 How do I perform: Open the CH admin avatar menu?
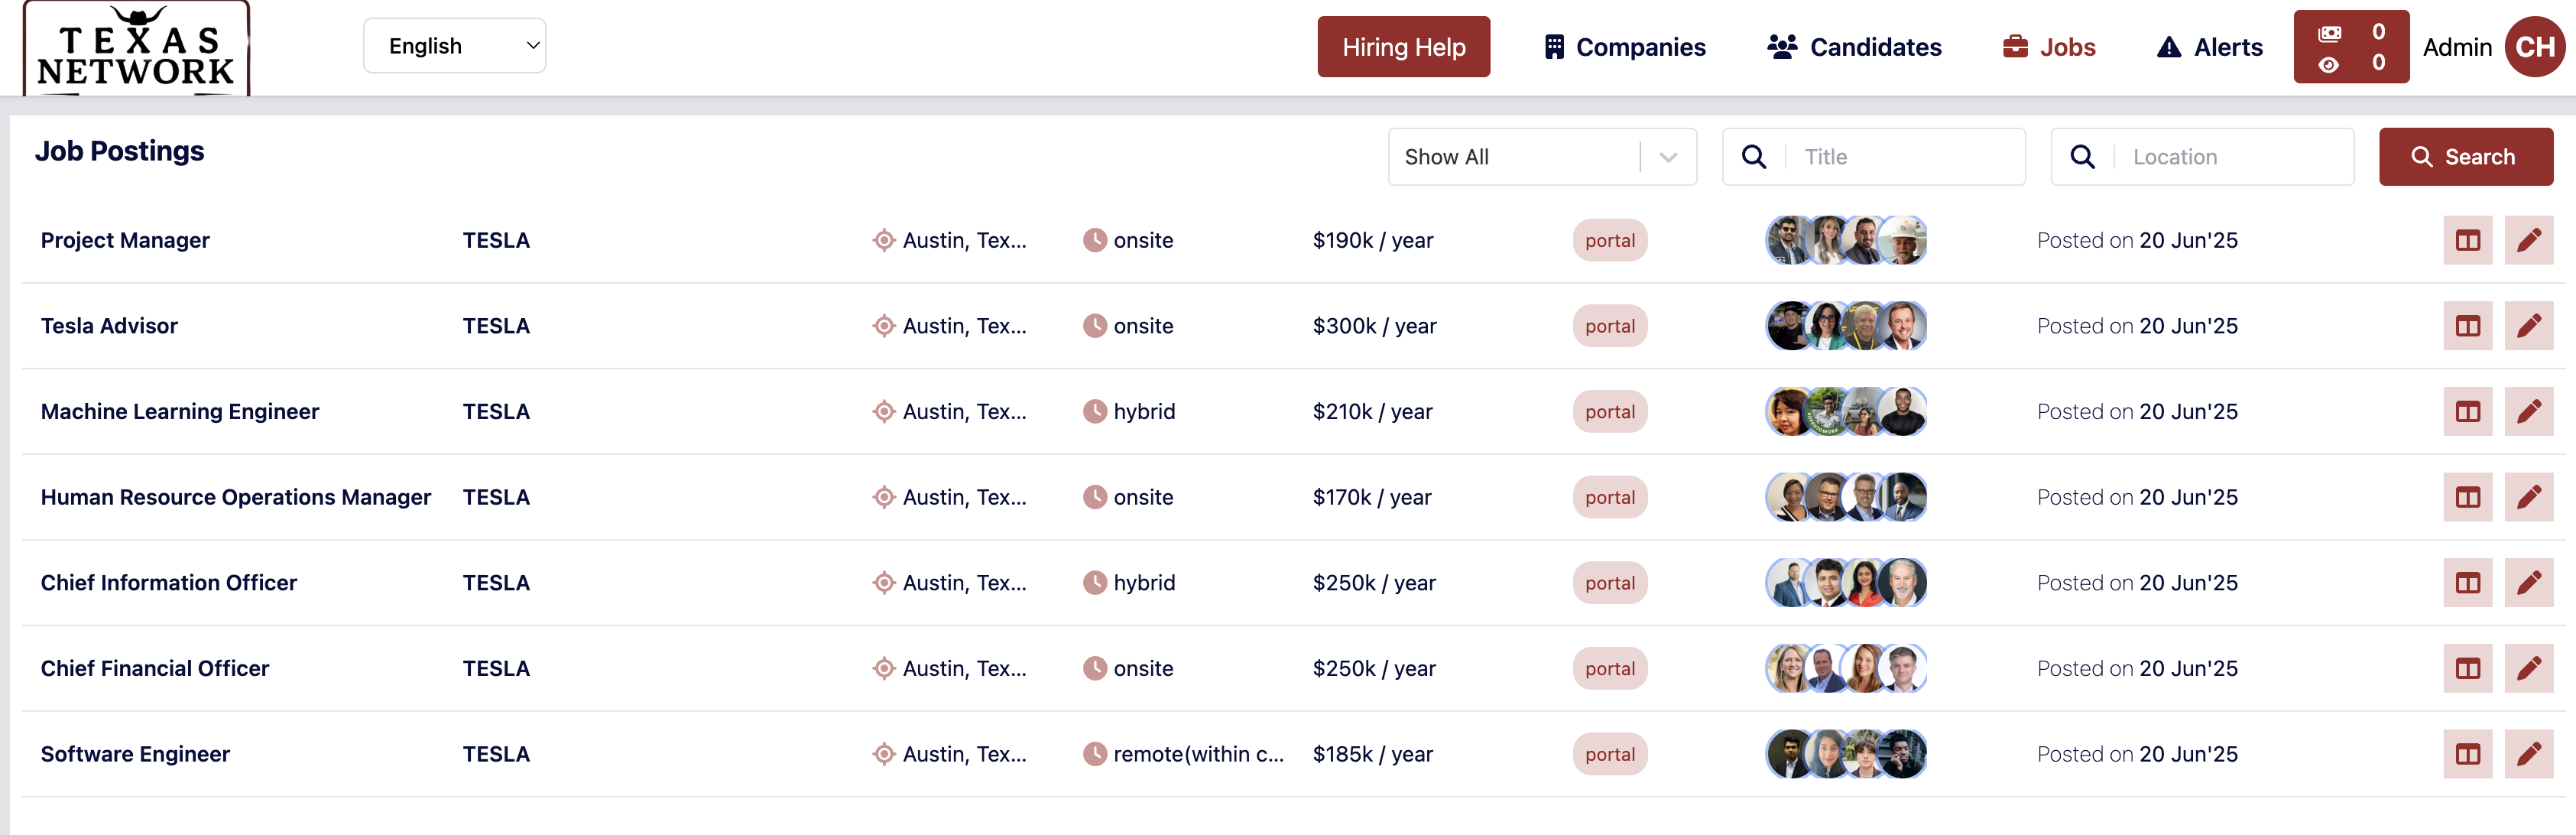click(2534, 47)
